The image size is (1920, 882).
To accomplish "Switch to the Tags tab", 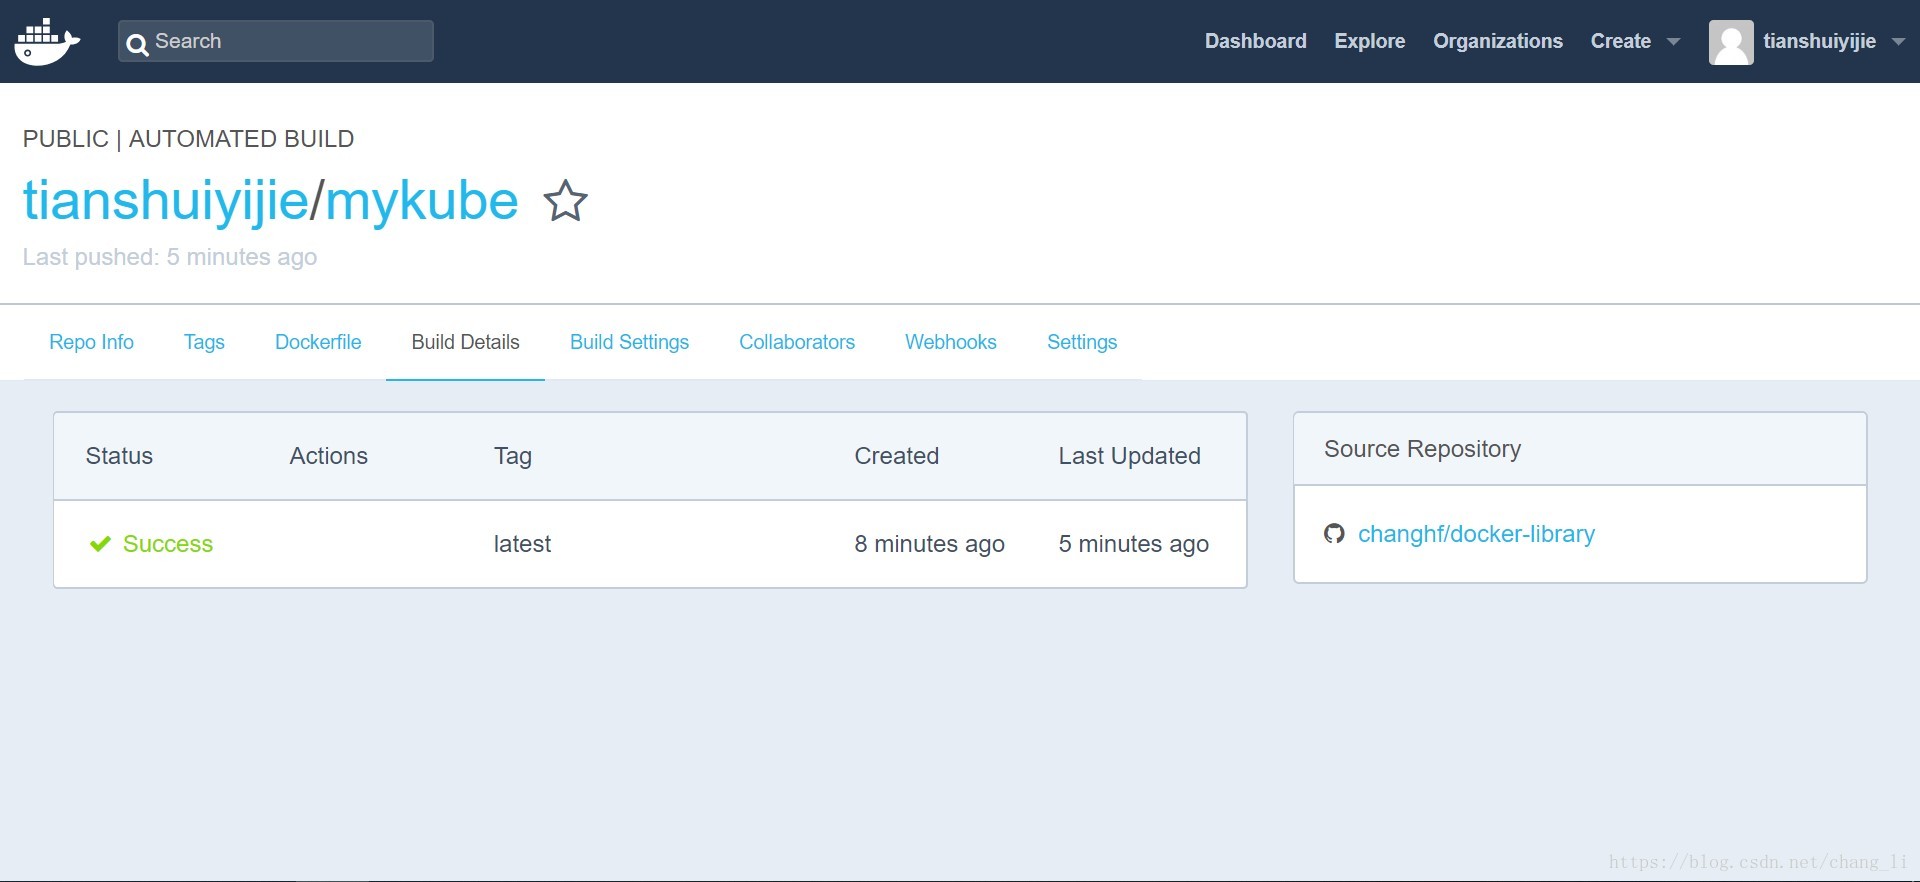I will pos(204,342).
